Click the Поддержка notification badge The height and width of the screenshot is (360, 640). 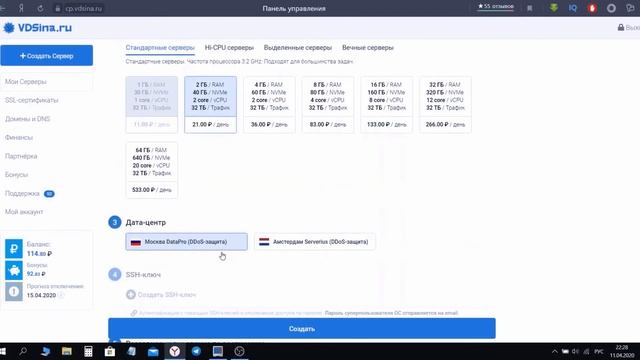[x=49, y=194]
